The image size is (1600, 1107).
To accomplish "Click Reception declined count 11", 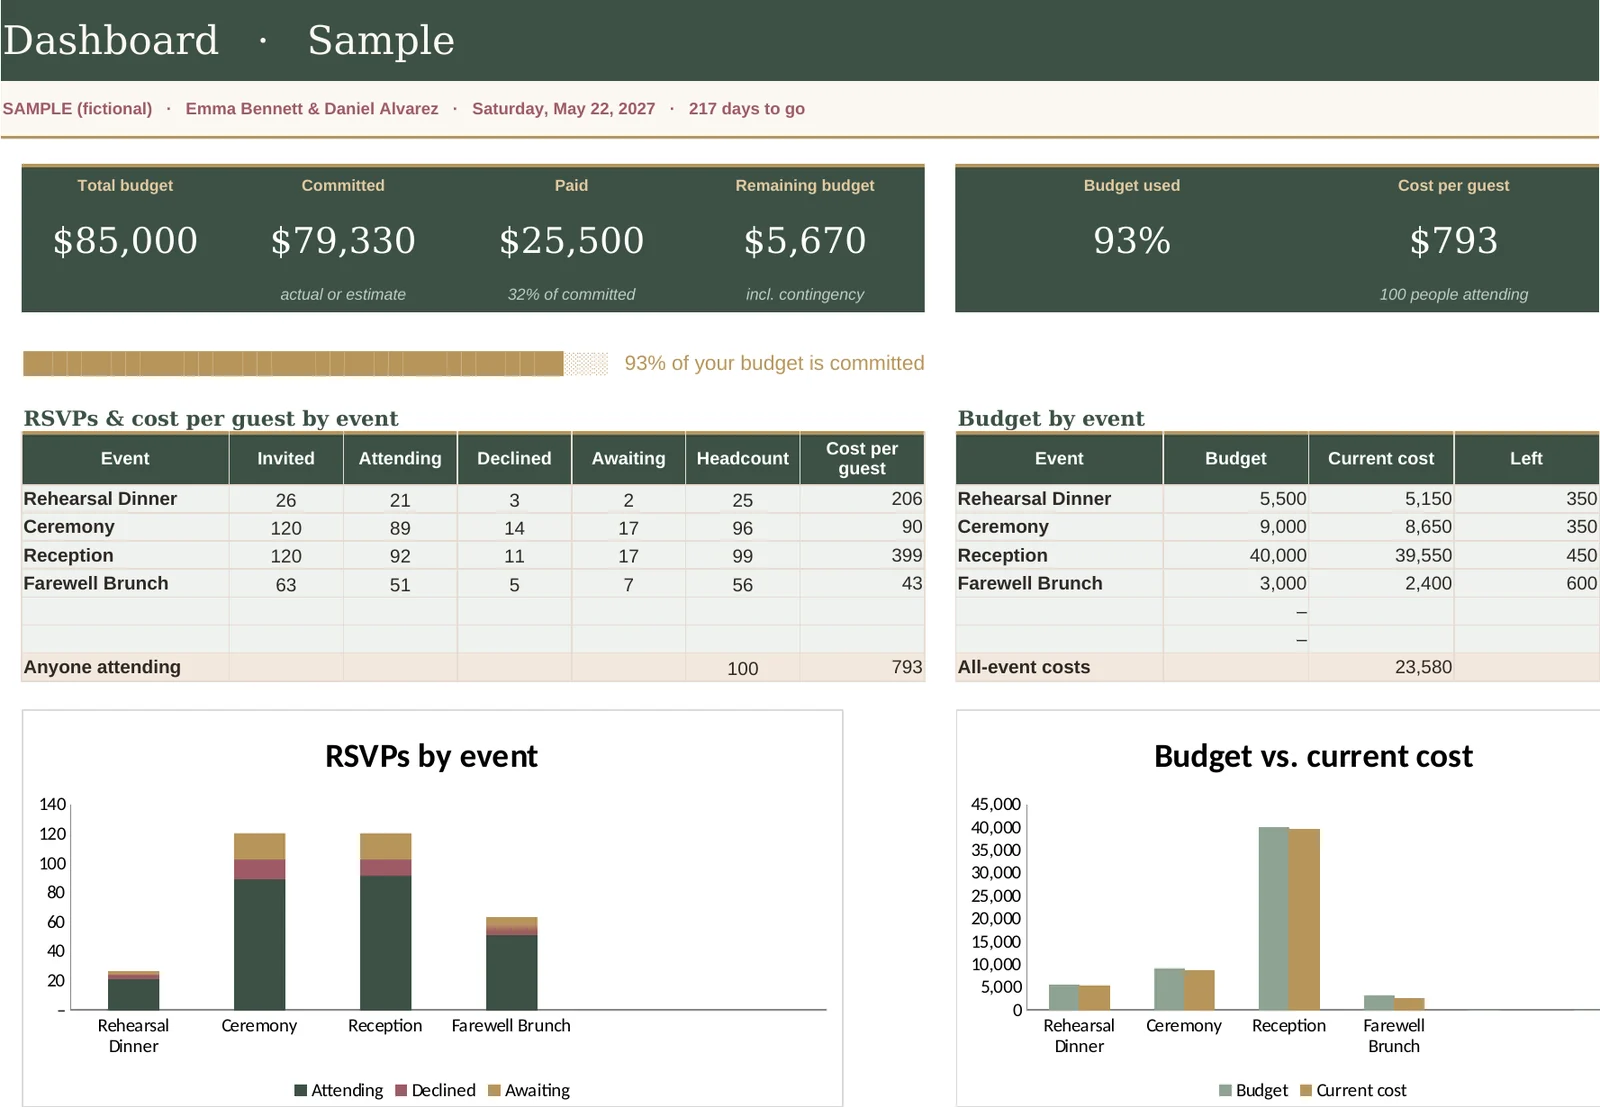I will pyautogui.click(x=514, y=556).
